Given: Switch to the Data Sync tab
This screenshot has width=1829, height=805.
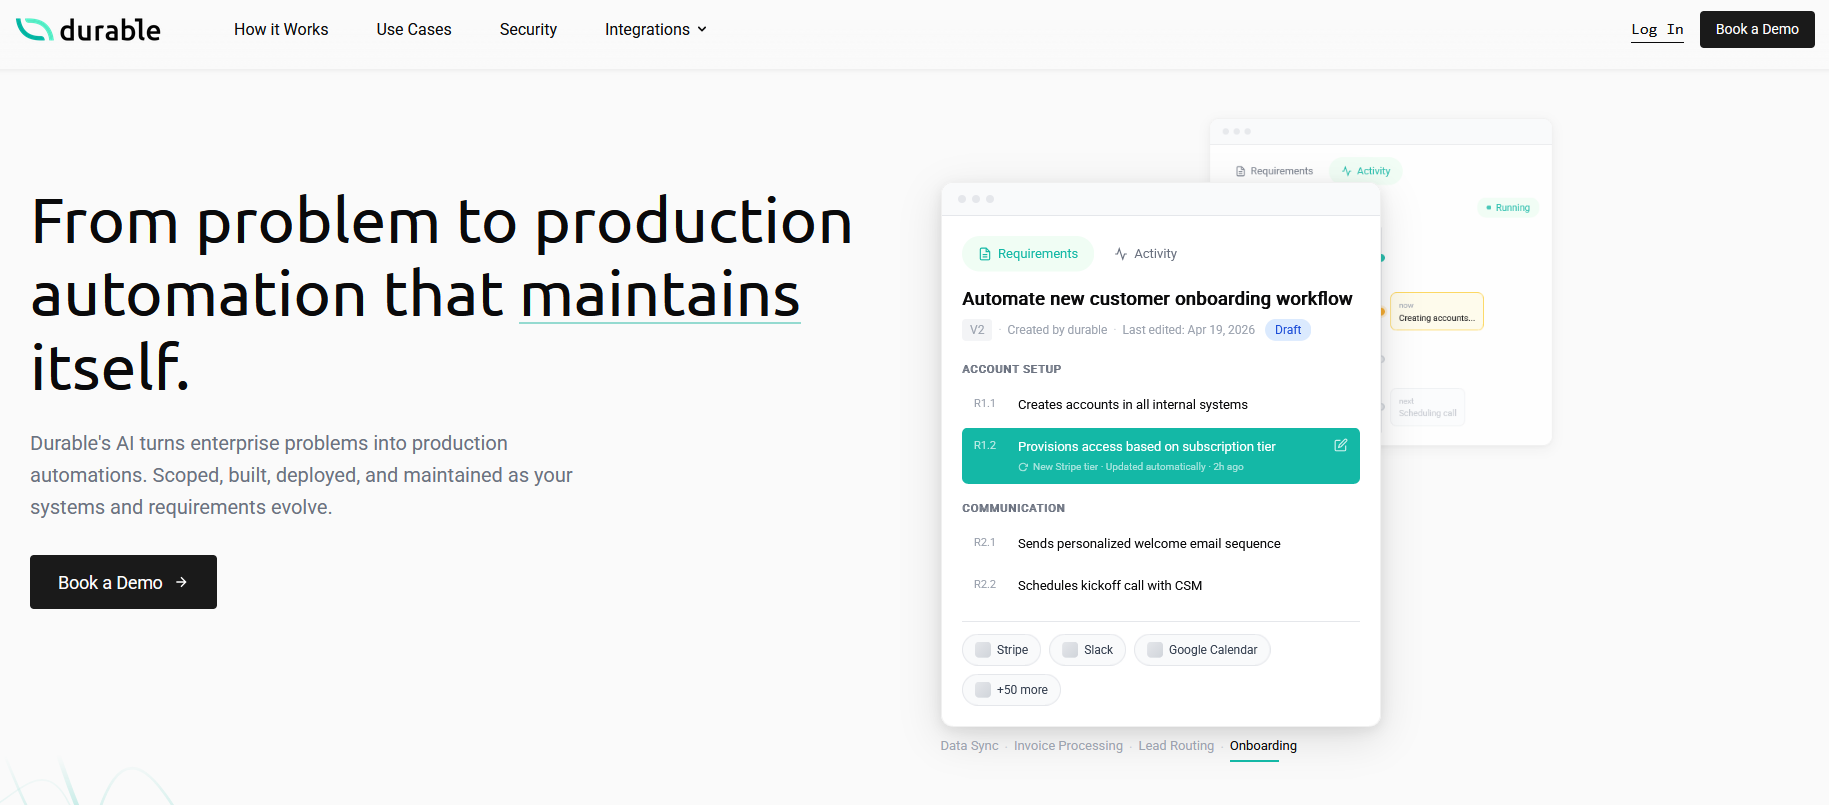Looking at the screenshot, I should pos(969,746).
